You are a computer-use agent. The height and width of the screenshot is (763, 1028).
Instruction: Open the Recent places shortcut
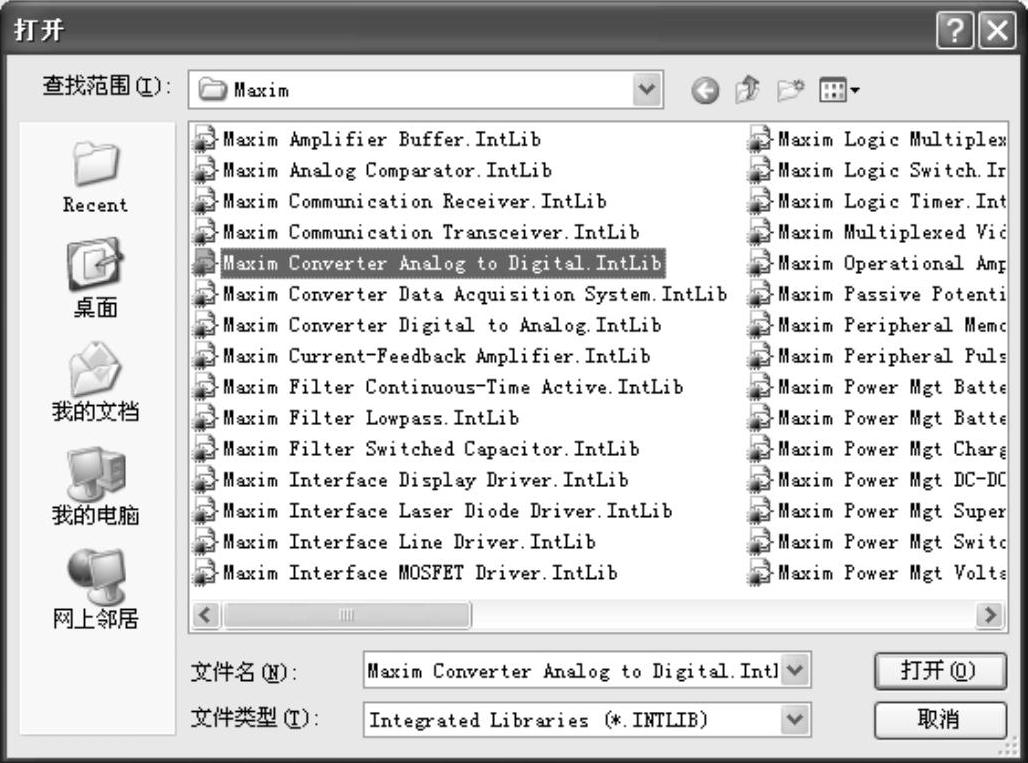pos(95,177)
